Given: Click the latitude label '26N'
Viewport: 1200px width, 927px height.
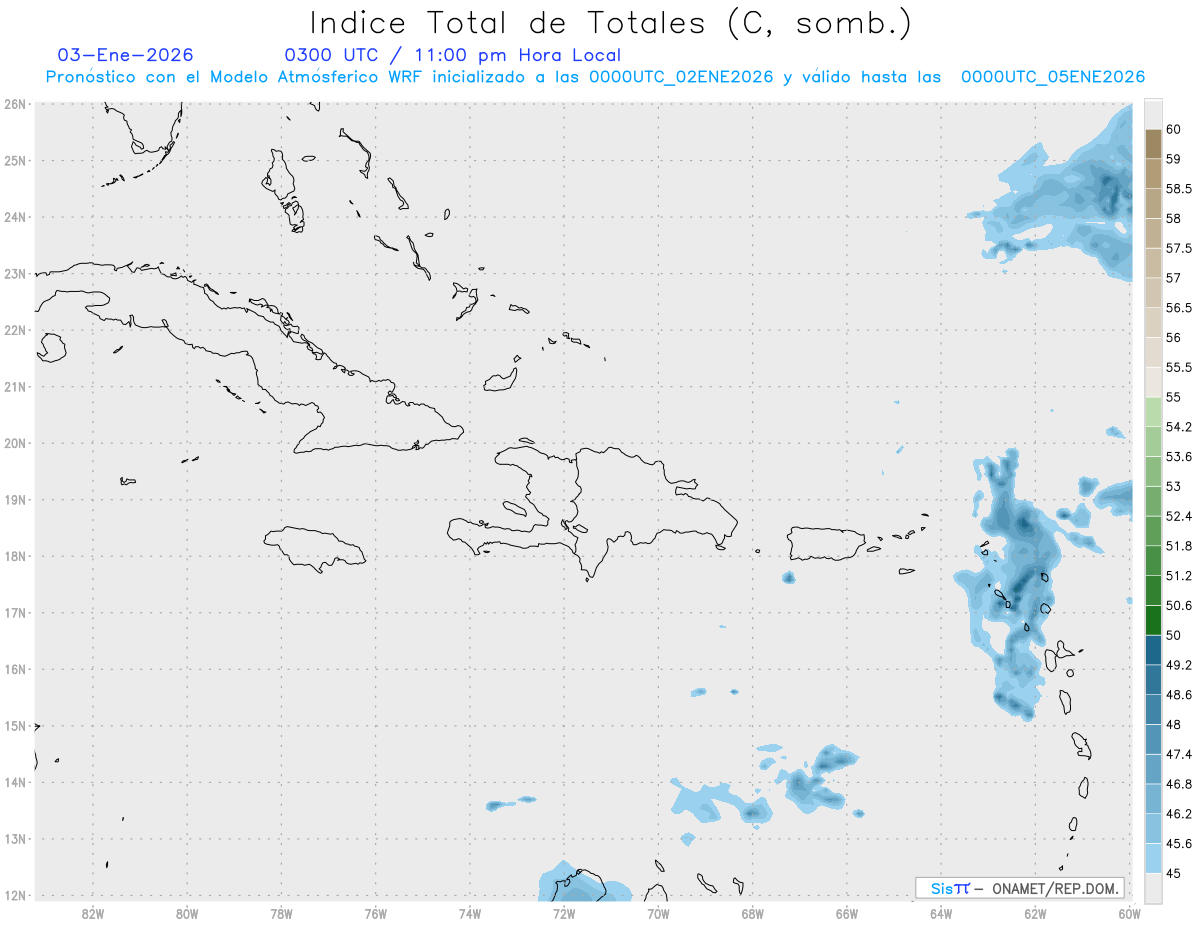Looking at the screenshot, I should coord(15,104).
